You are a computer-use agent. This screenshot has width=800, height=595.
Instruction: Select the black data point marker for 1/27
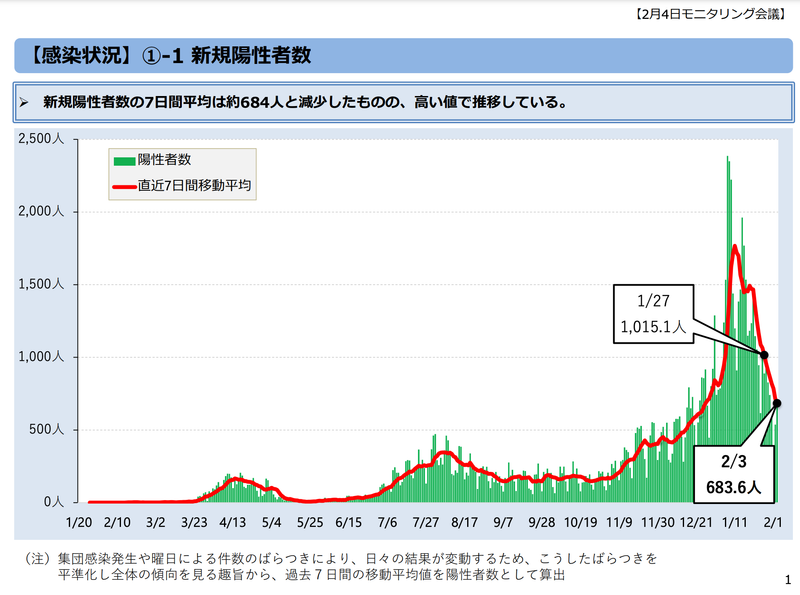[x=764, y=355]
